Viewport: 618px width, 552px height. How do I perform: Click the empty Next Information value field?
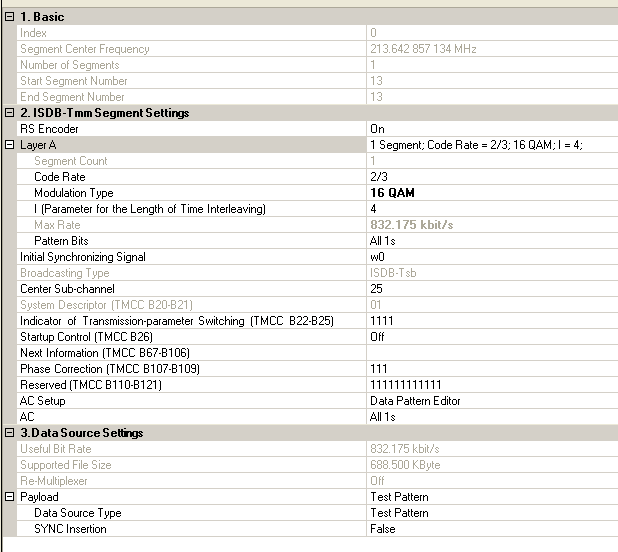(490, 353)
